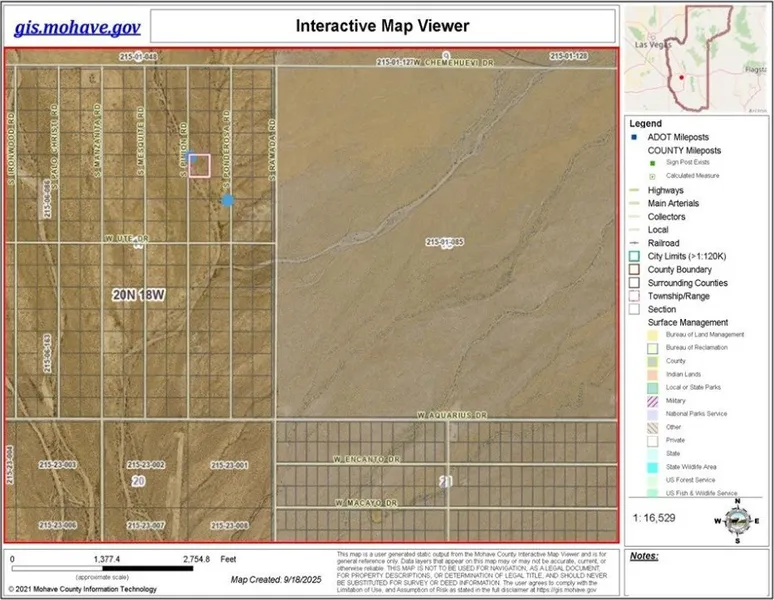774x600 pixels.
Task: Click the State Wildlife Area cyan swatch
Action: [x=652, y=466]
